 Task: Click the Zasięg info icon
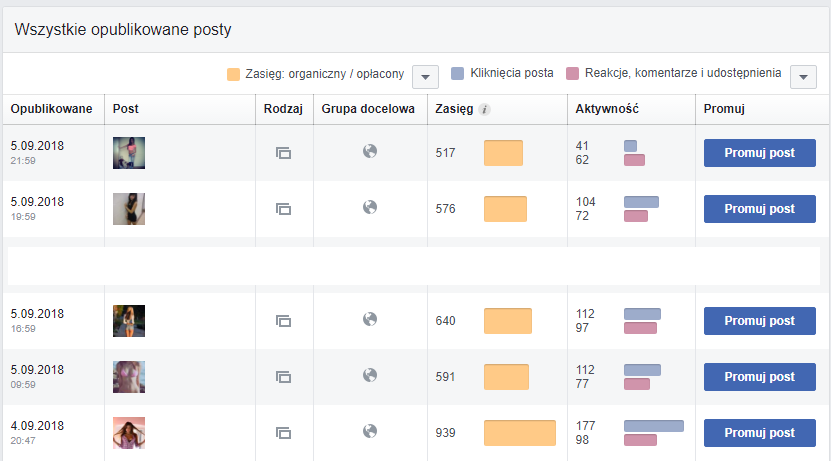pos(484,109)
